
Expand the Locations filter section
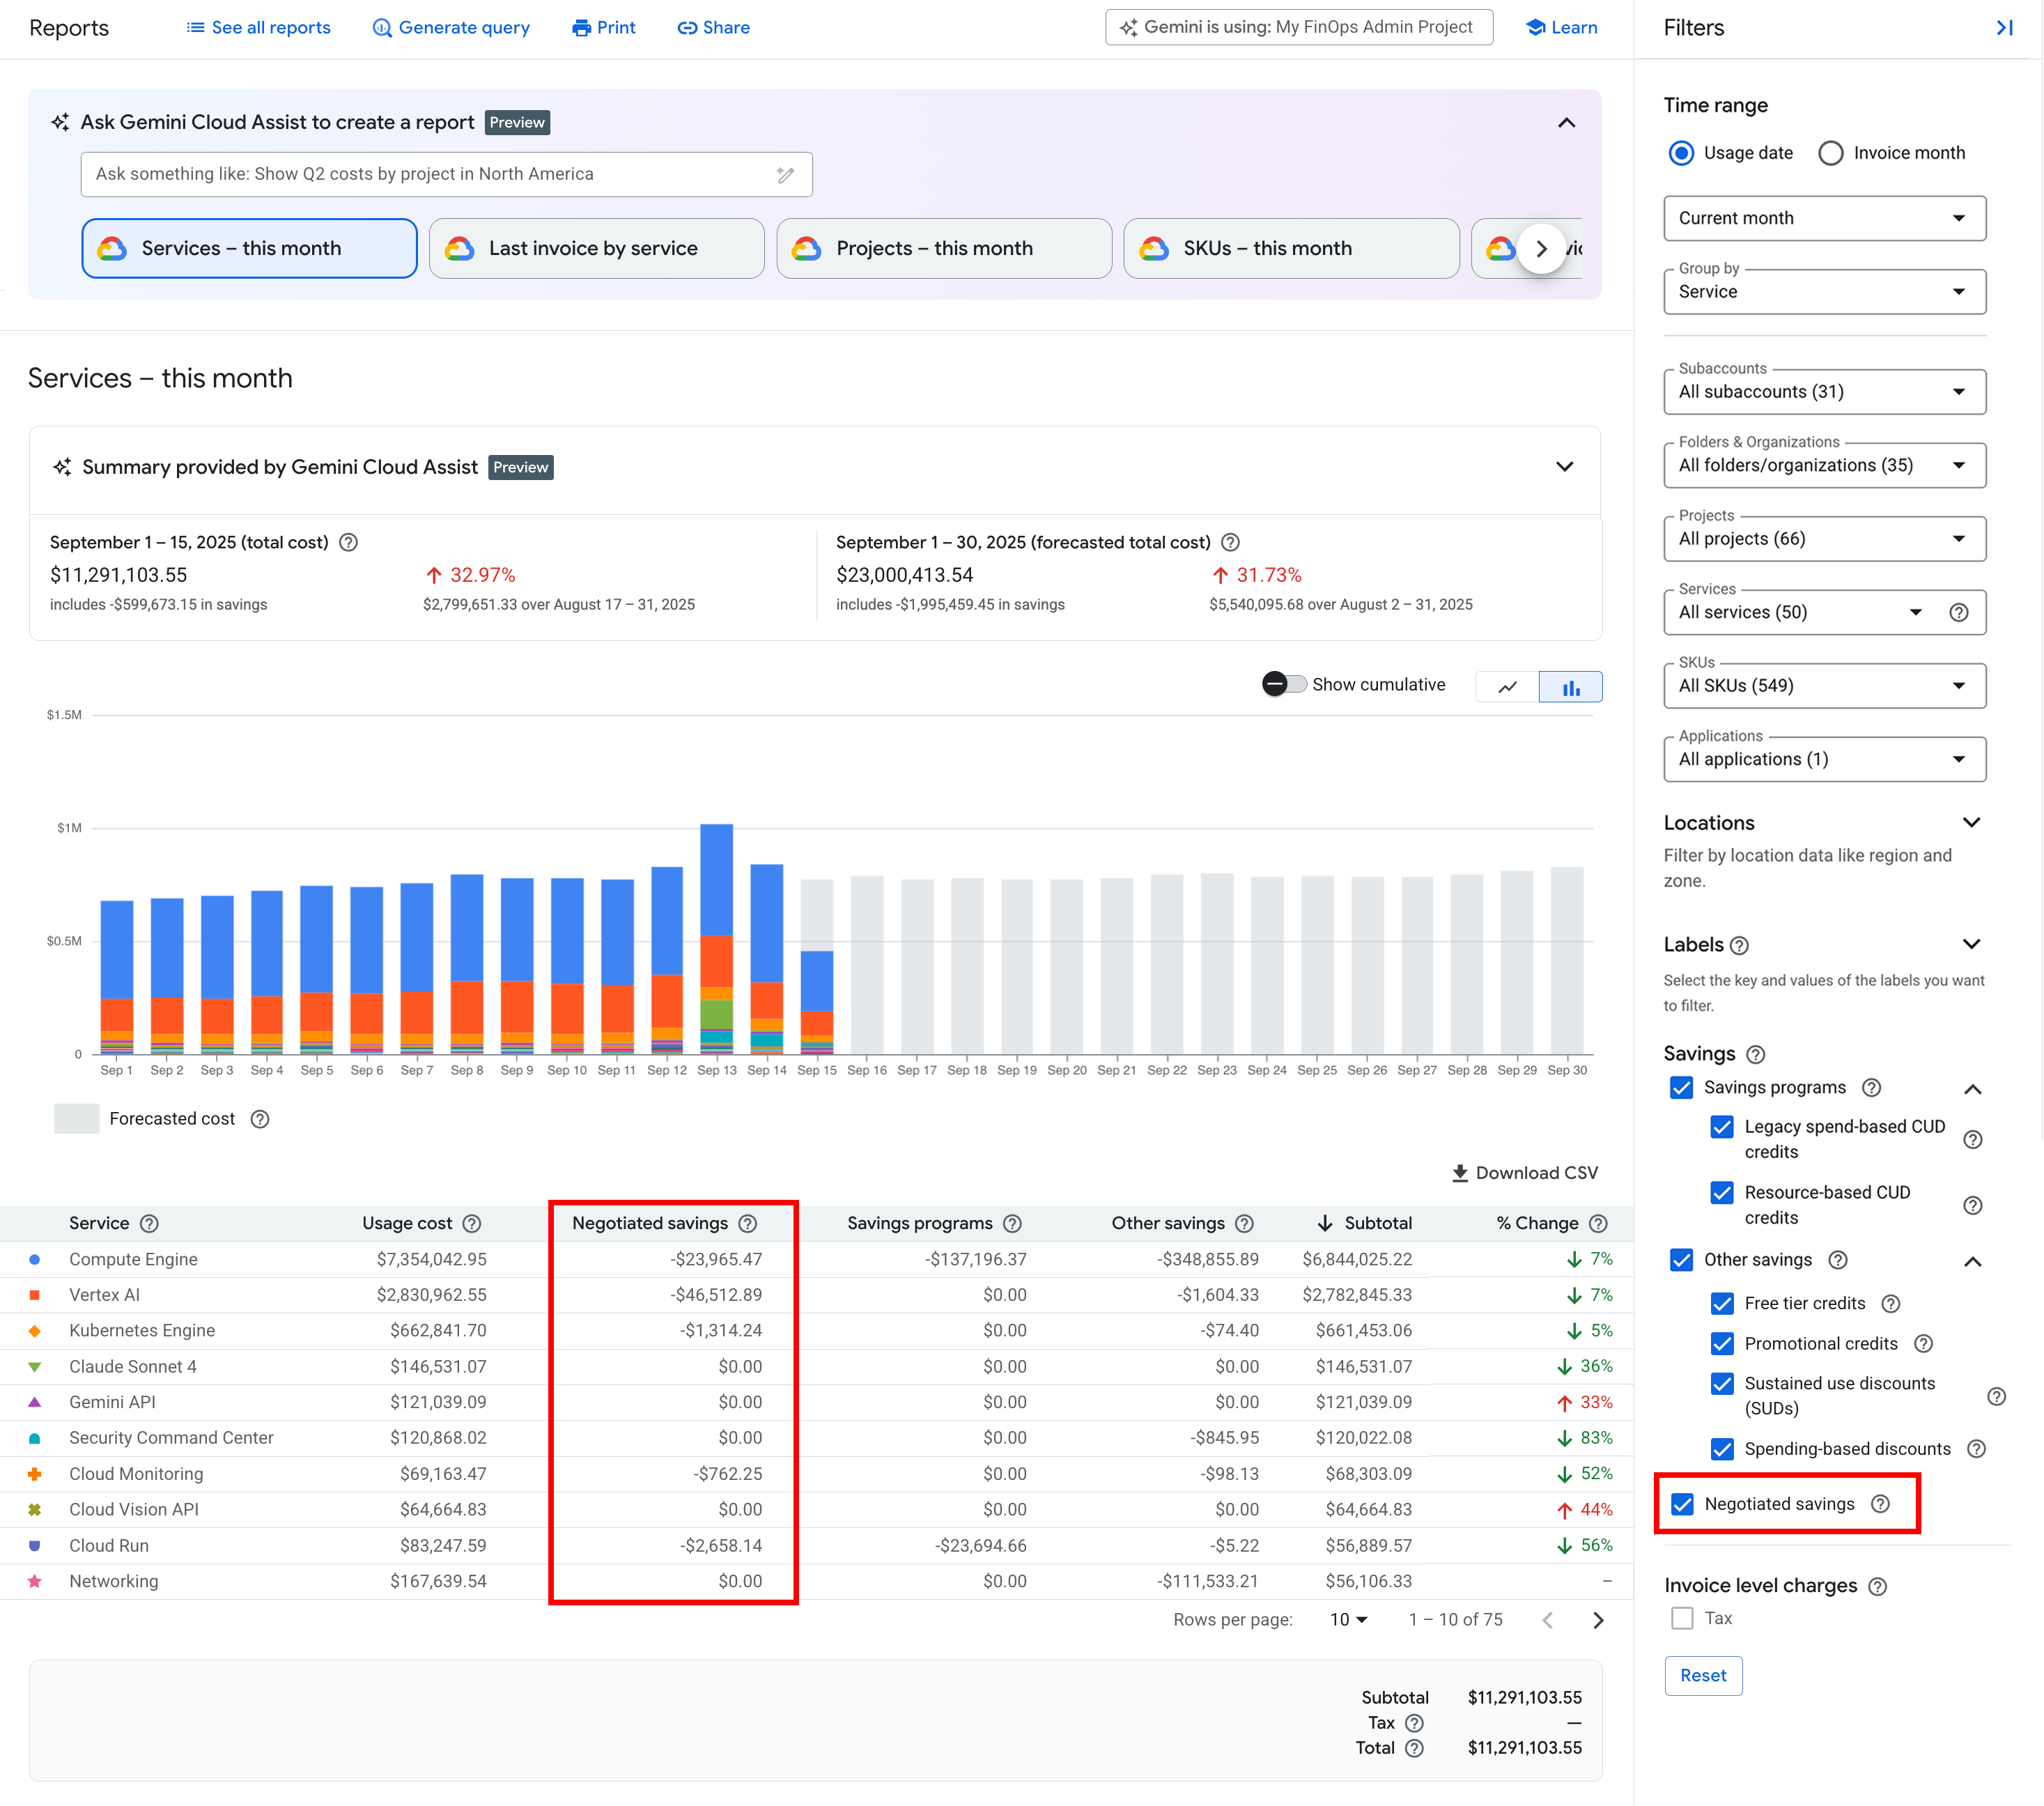[1971, 822]
